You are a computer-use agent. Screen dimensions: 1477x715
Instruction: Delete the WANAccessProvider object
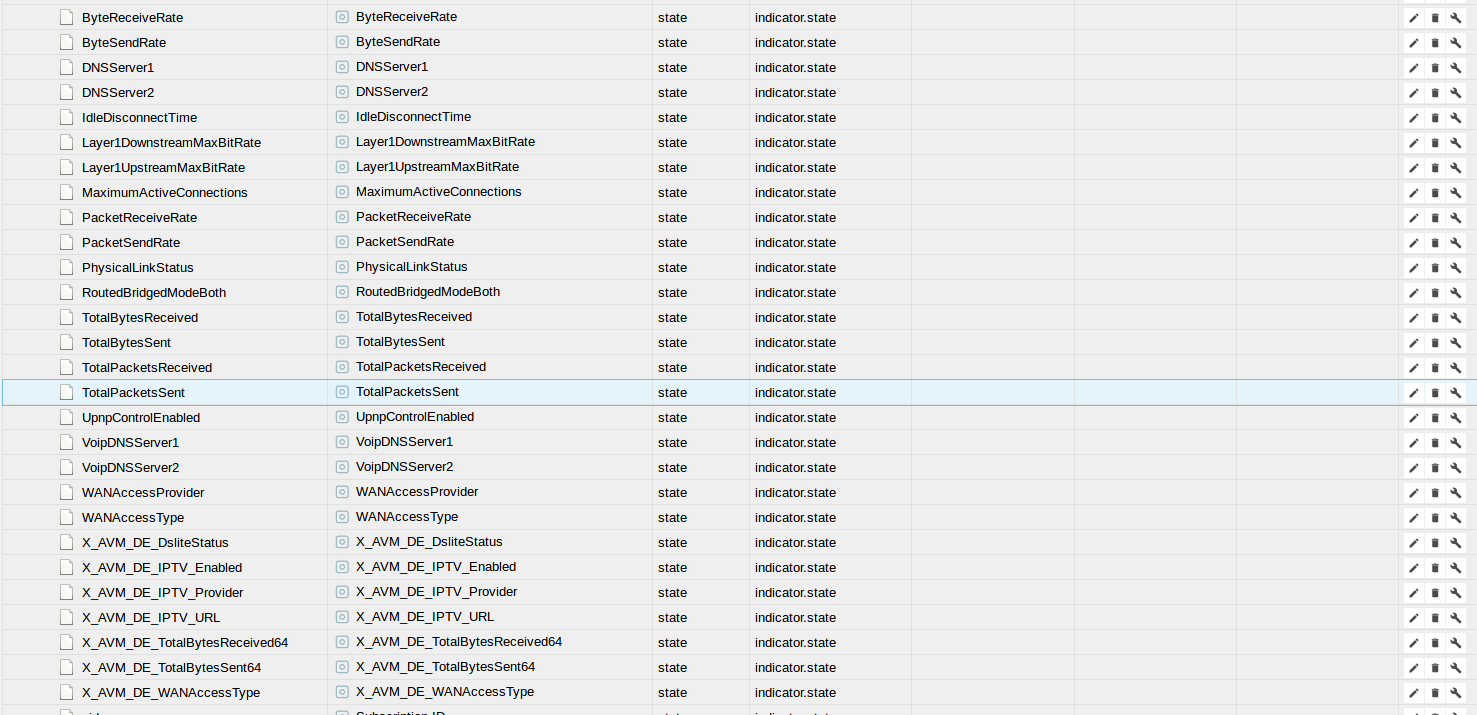pos(1434,493)
